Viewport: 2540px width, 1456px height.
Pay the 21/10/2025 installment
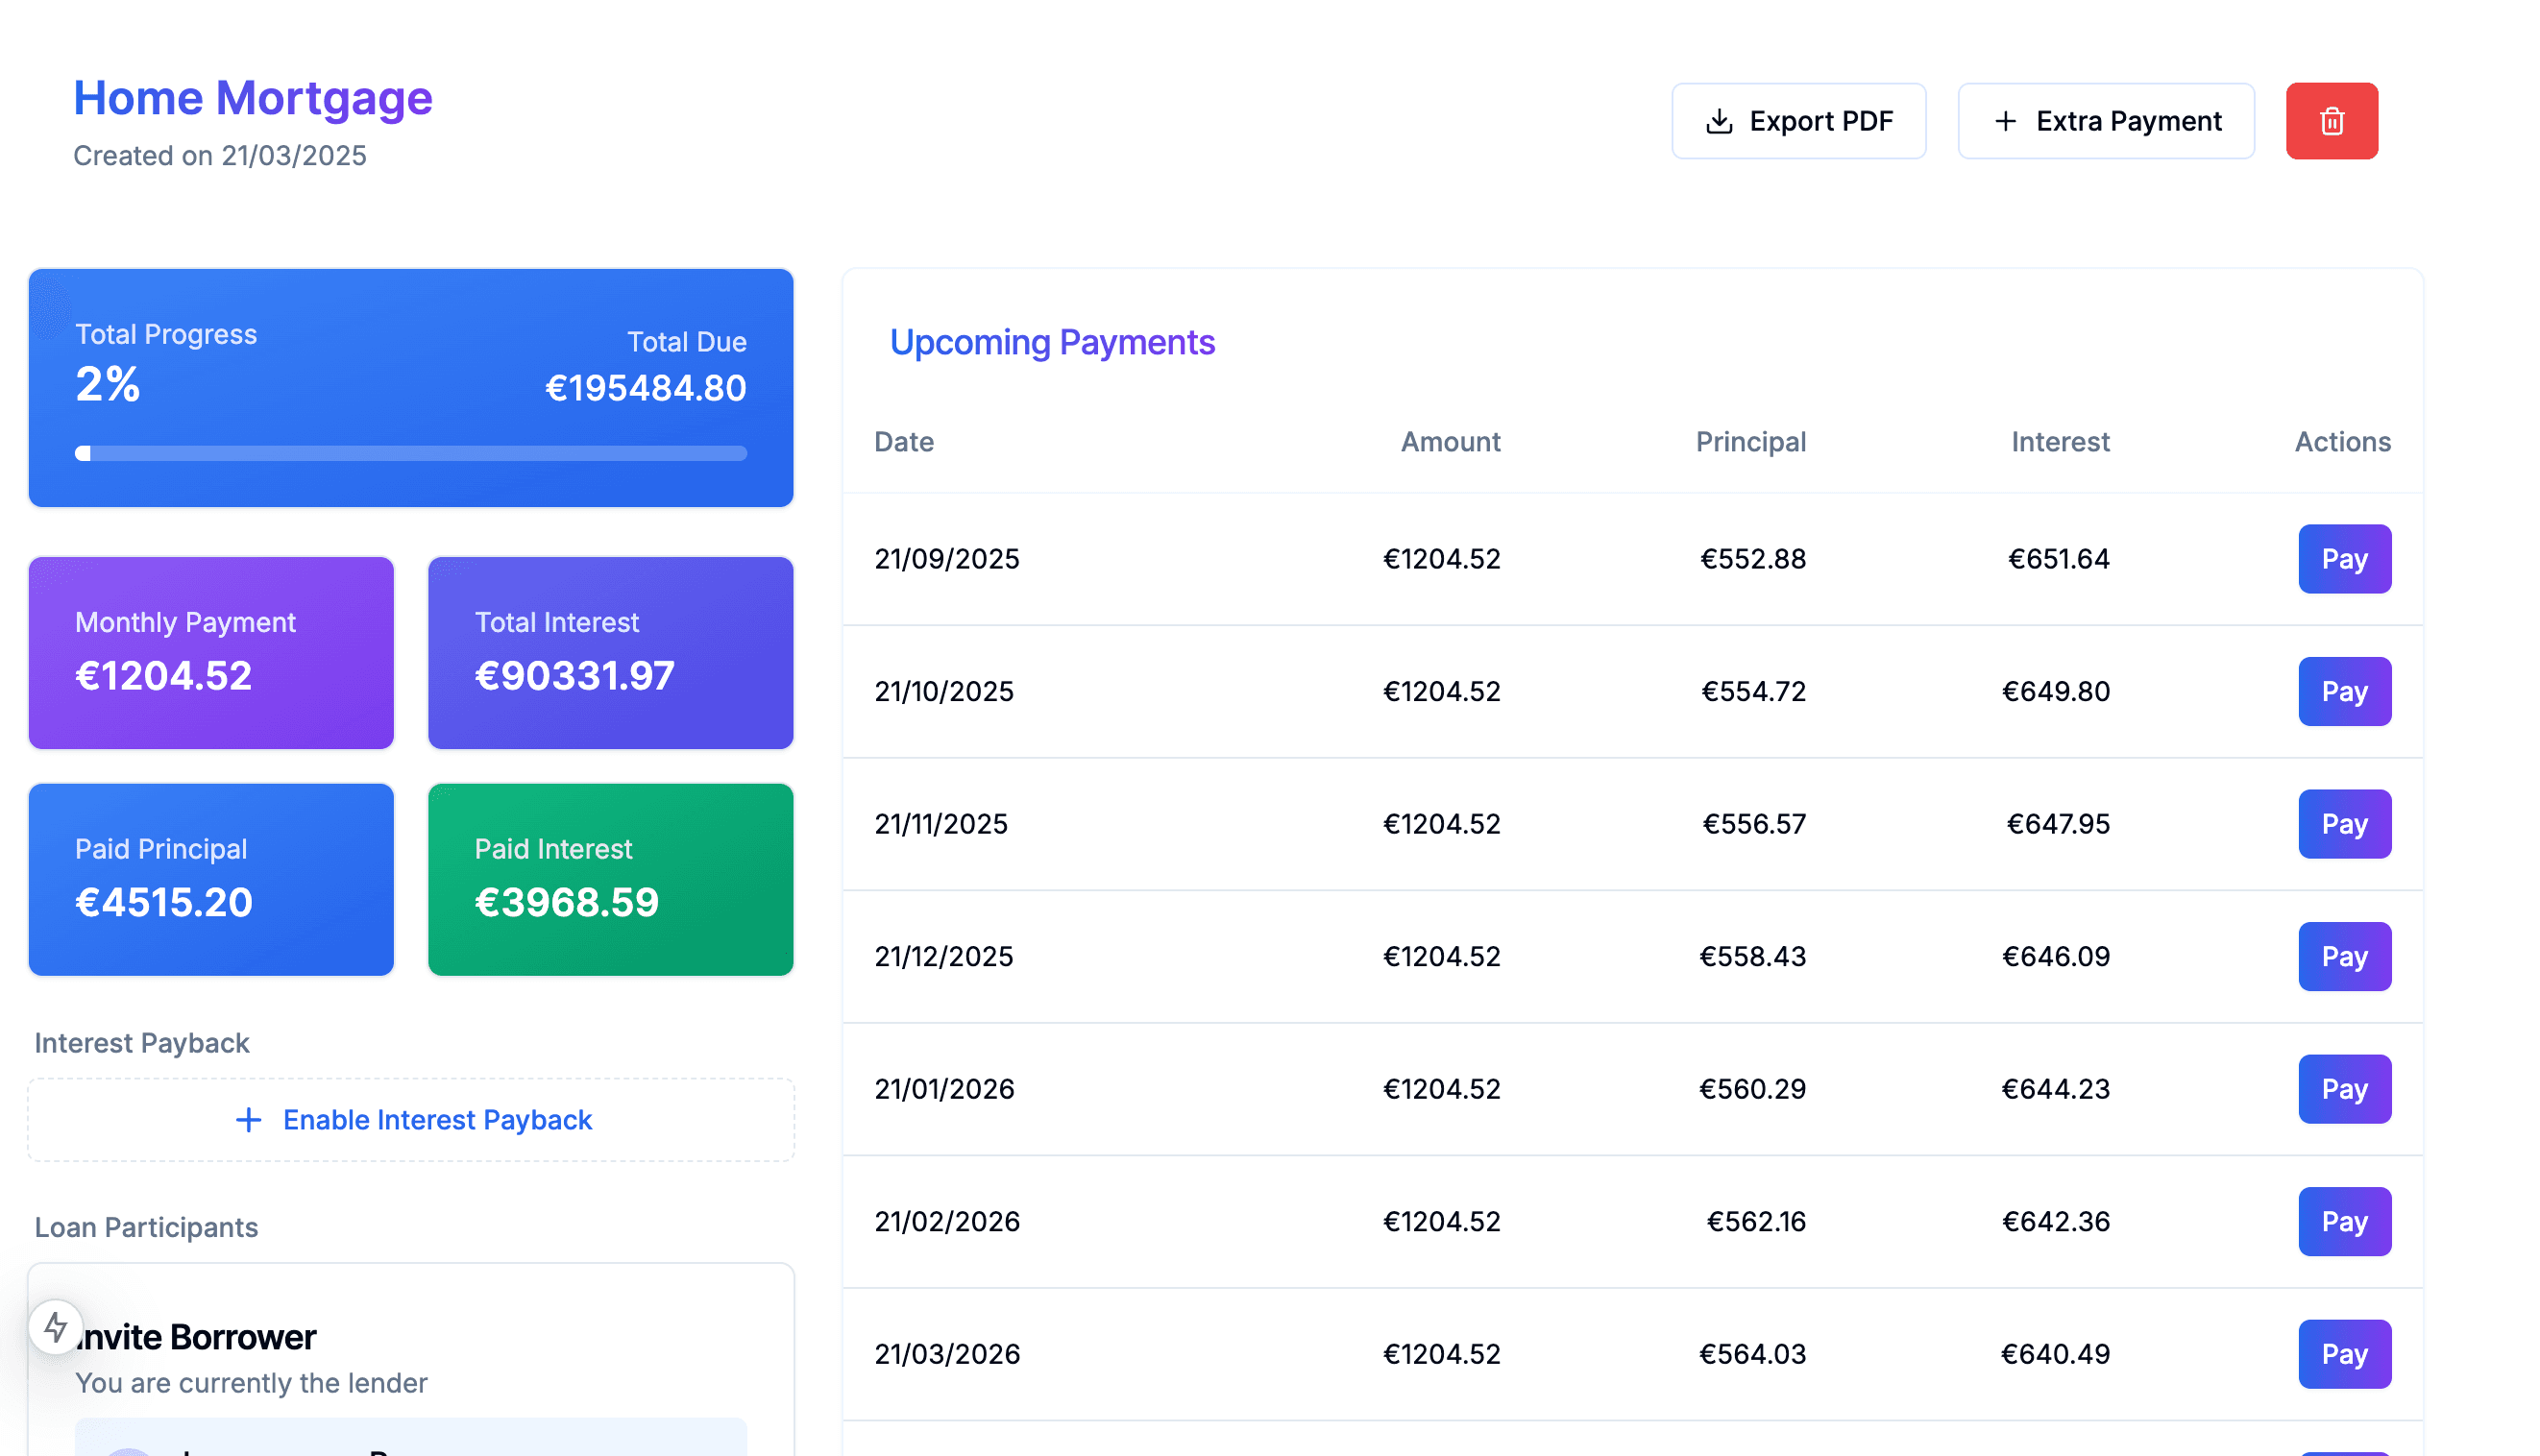tap(2344, 691)
